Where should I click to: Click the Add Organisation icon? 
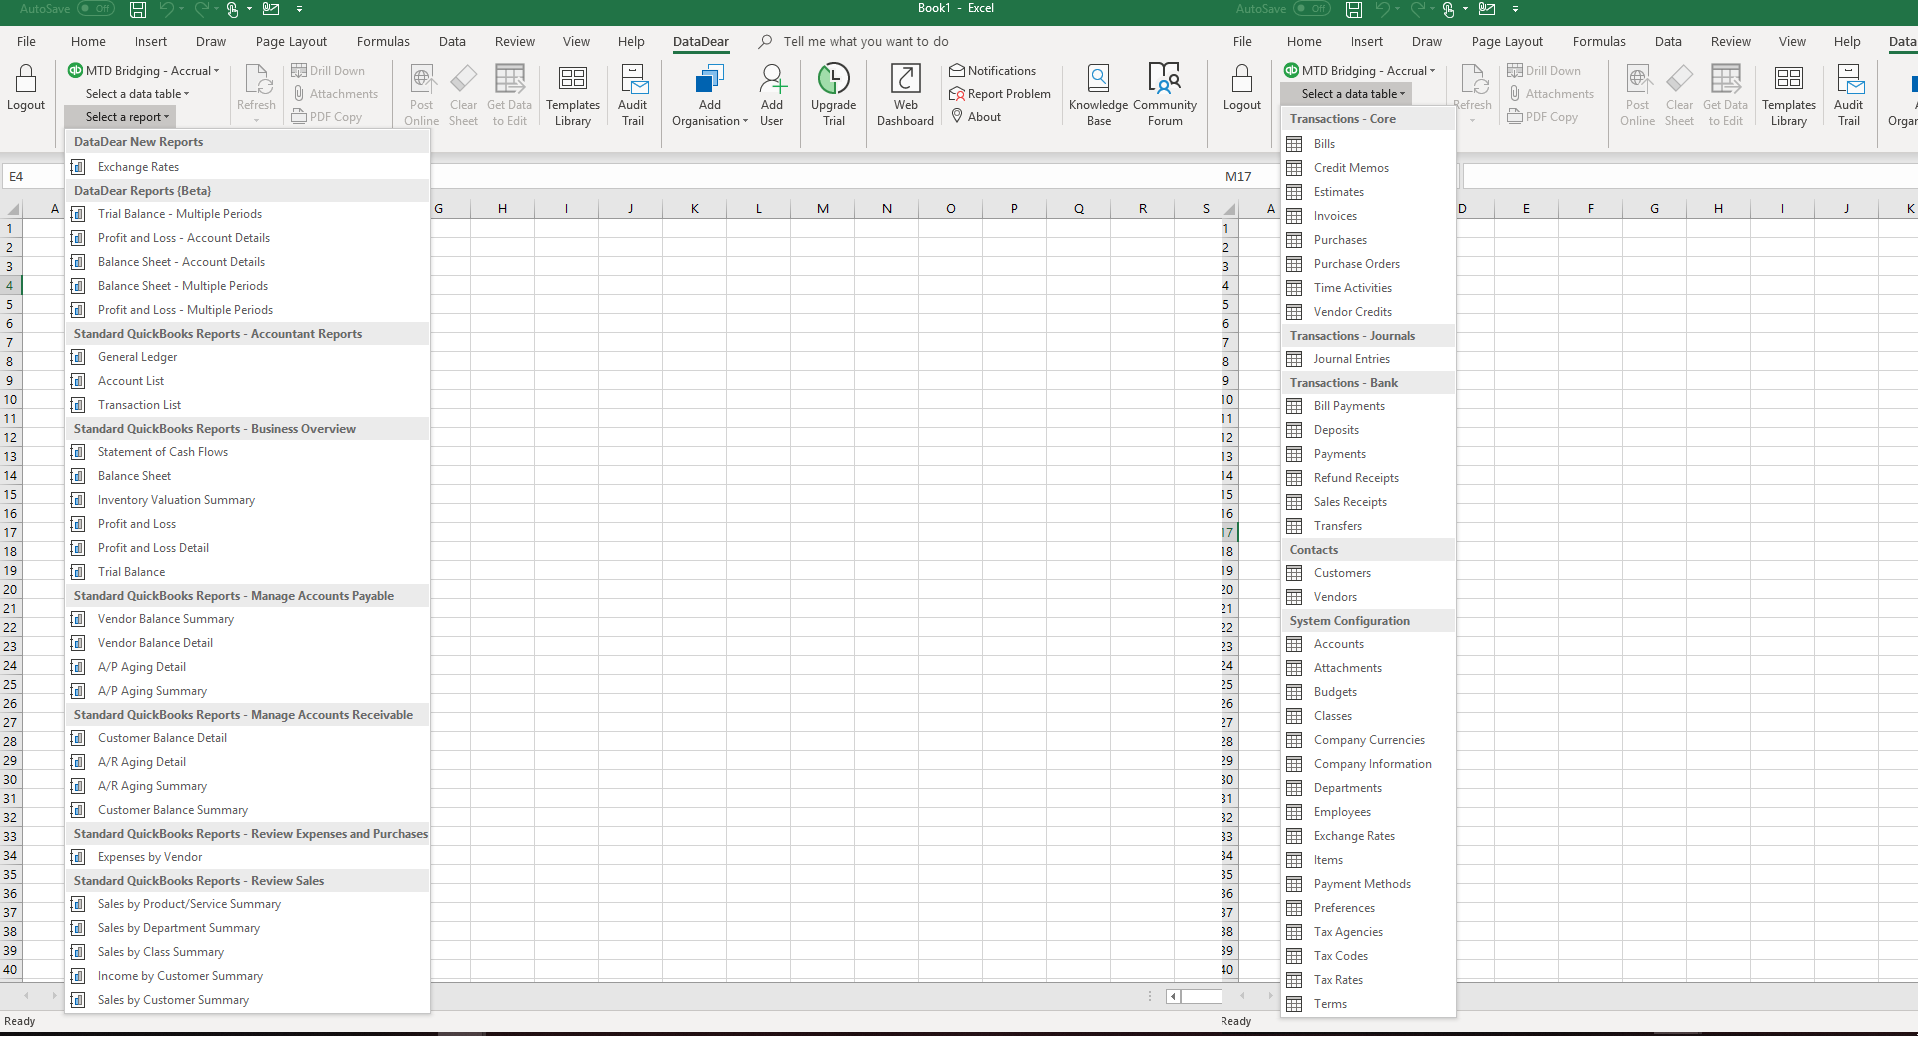(x=710, y=96)
